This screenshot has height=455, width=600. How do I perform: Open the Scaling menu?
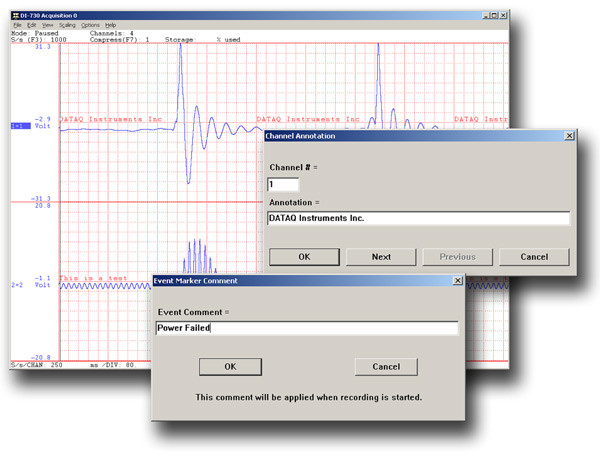[x=66, y=25]
